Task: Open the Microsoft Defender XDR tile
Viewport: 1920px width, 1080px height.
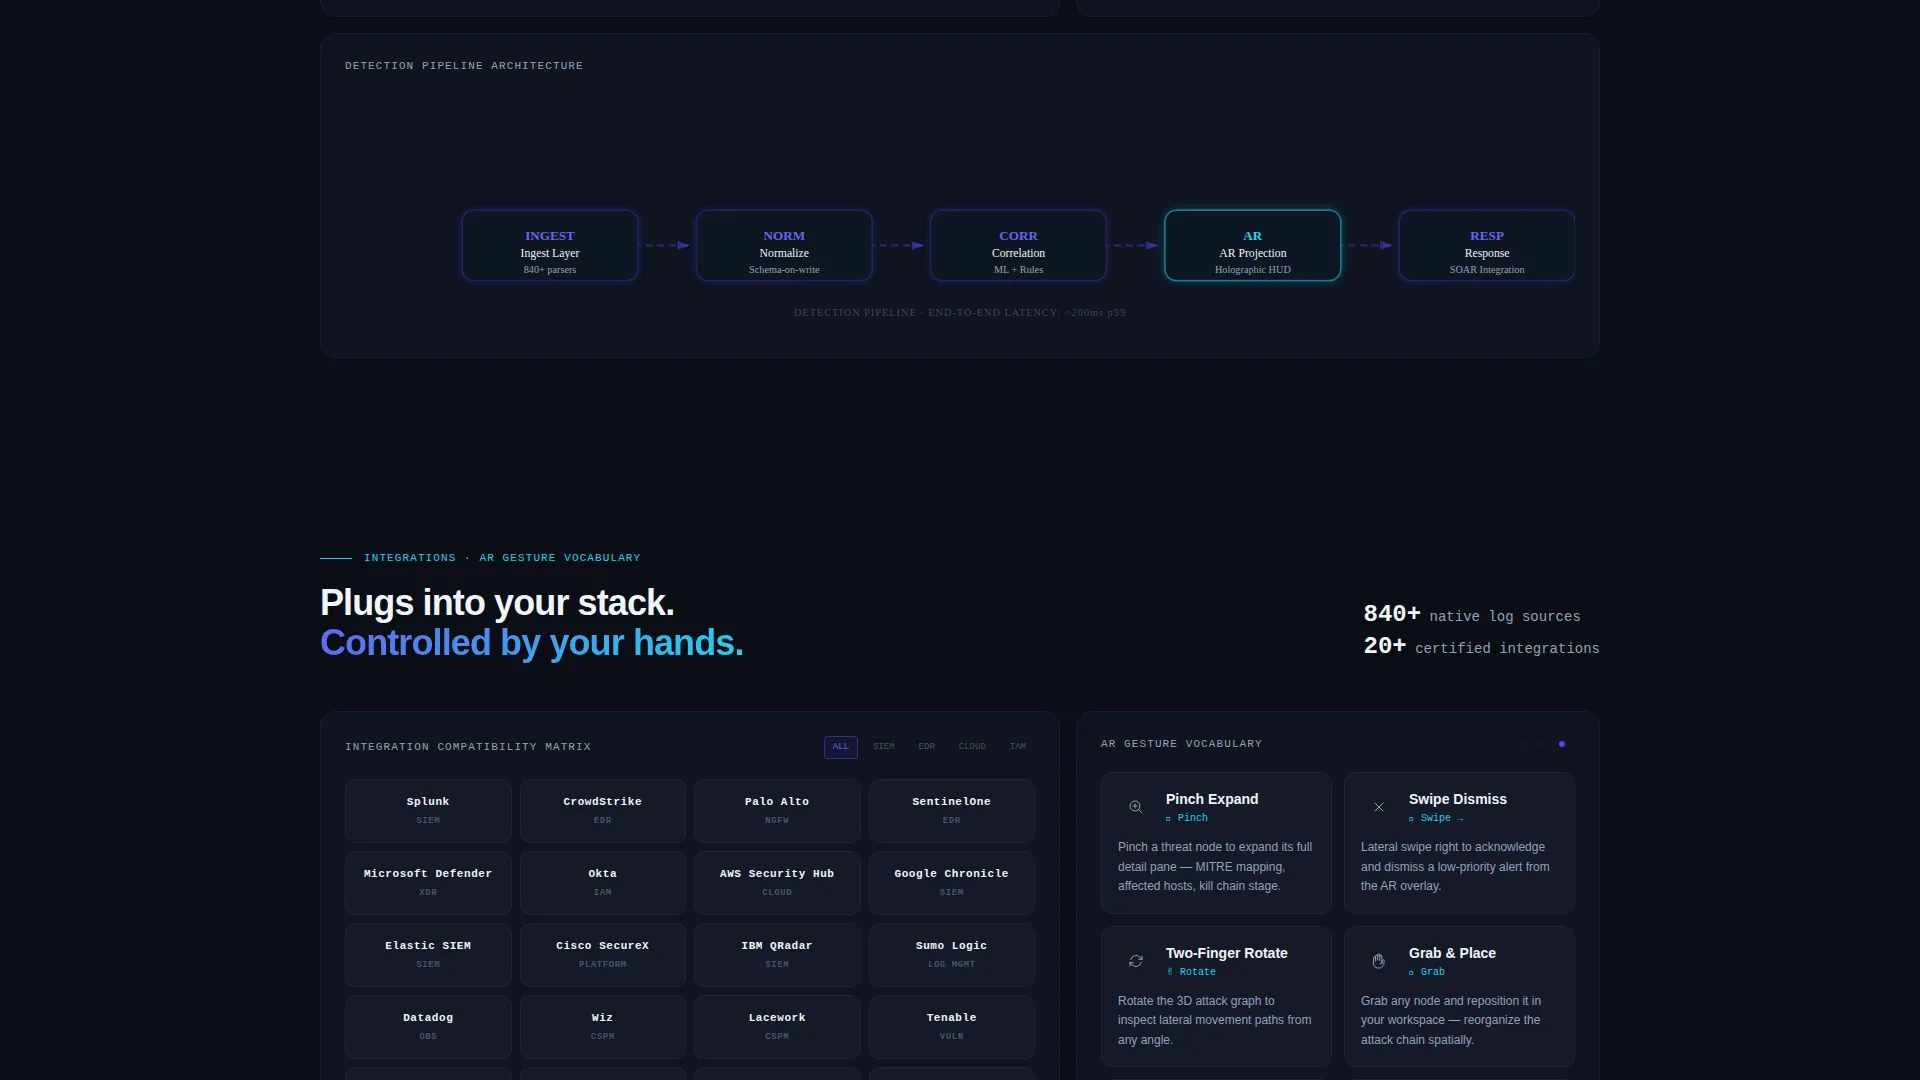Action: tap(428, 883)
